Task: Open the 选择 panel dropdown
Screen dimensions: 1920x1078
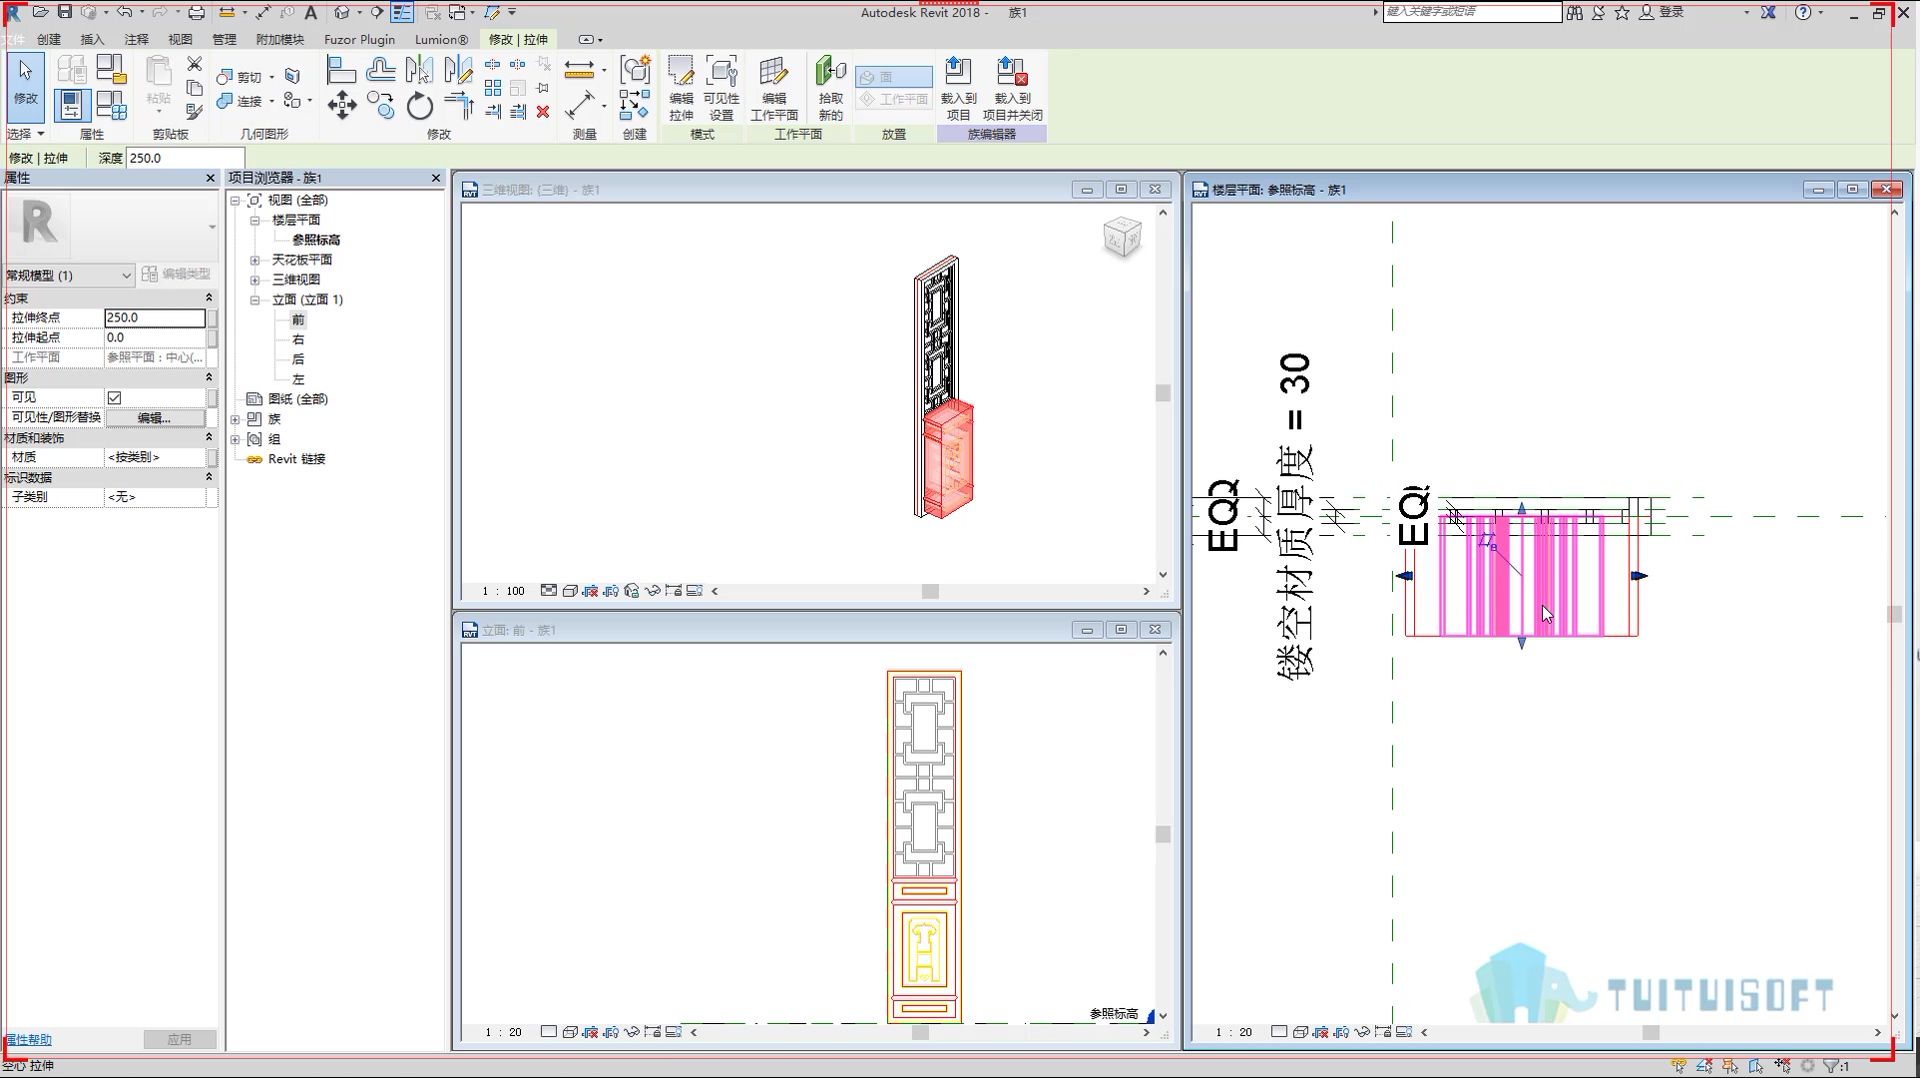Action: pyautogui.click(x=26, y=134)
